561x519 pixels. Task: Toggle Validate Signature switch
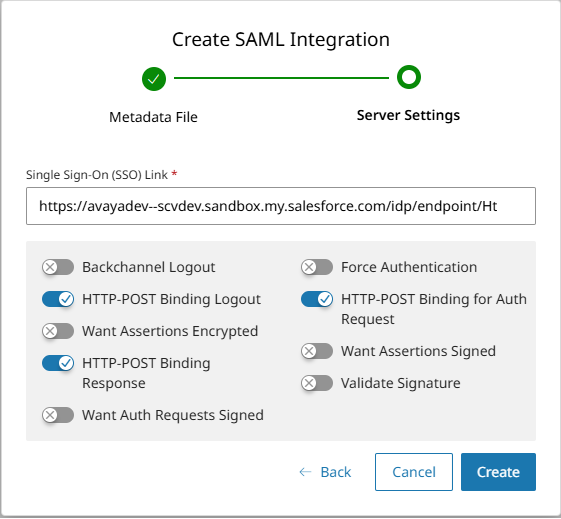coord(317,383)
